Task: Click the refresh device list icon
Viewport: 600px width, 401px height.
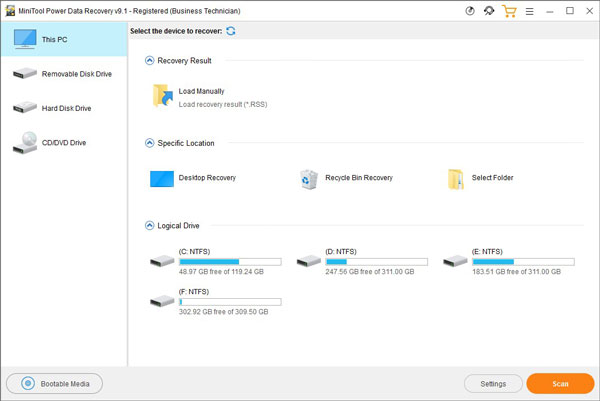Action: (x=232, y=32)
